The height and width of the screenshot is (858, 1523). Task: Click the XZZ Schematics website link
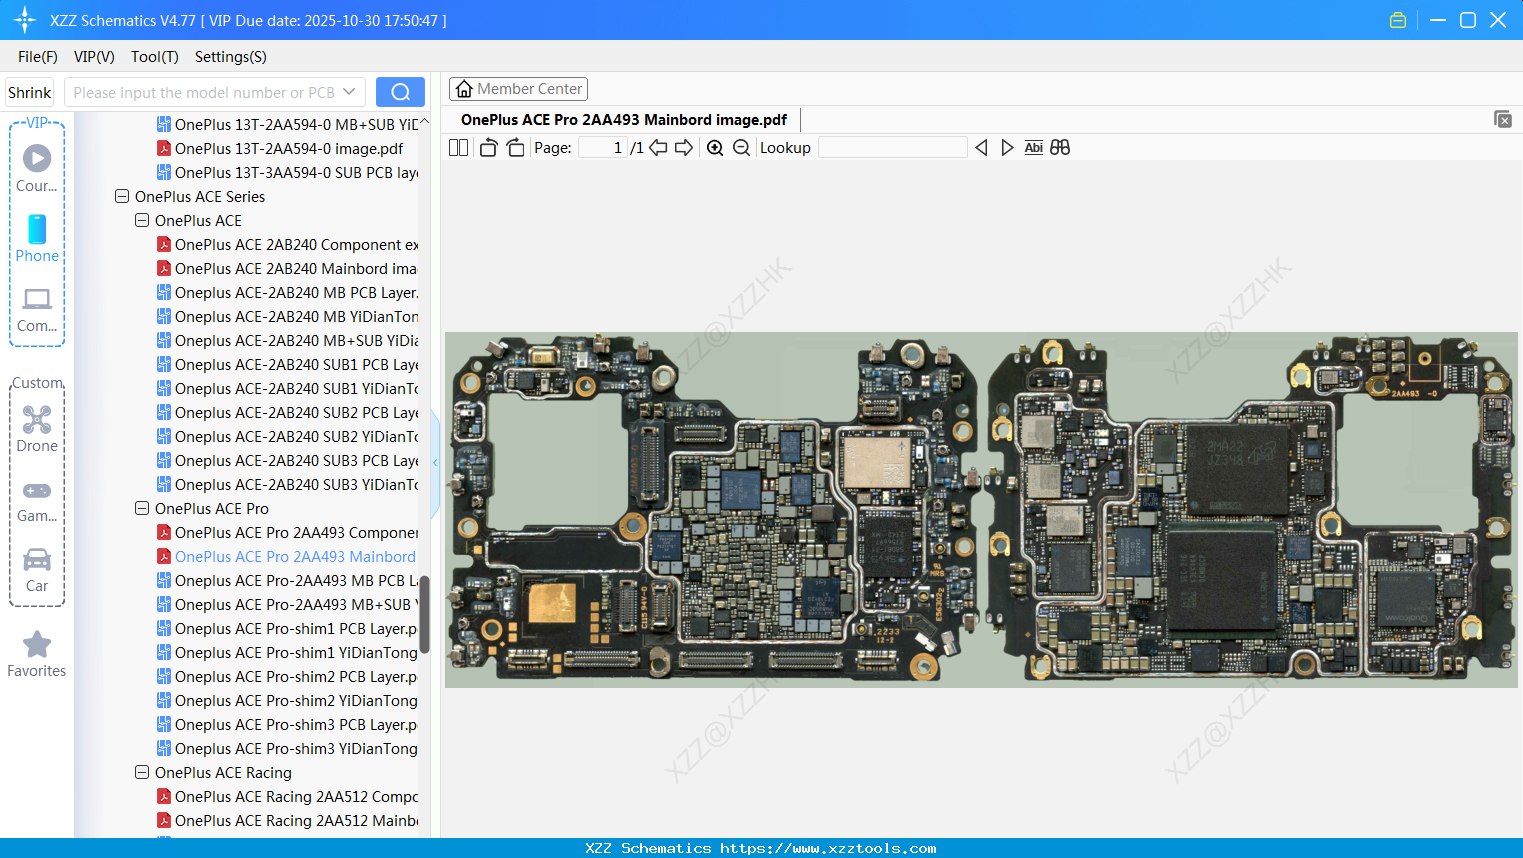pos(761,847)
